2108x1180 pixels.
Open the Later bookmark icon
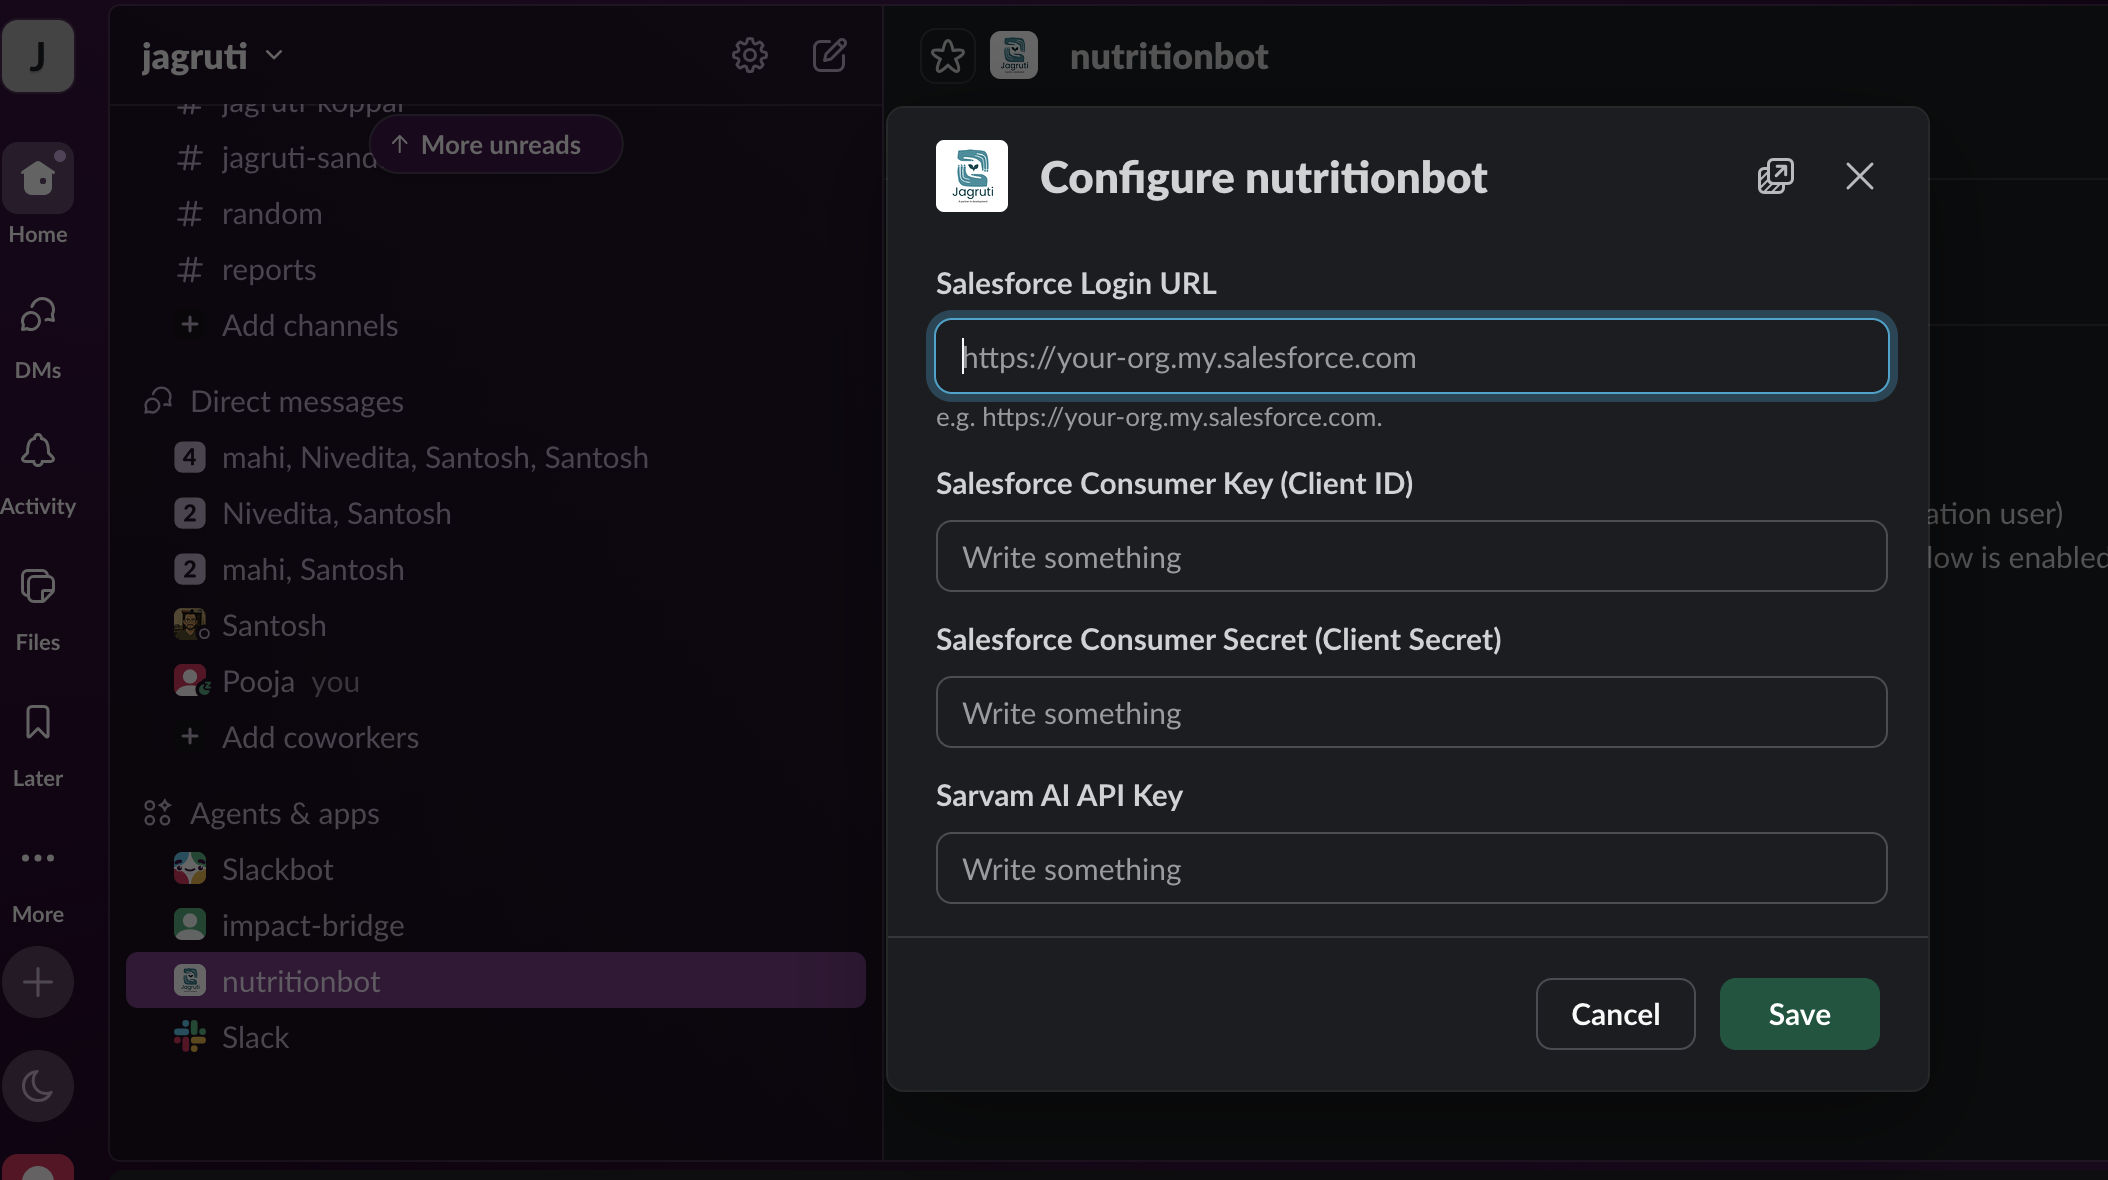pos(38,722)
